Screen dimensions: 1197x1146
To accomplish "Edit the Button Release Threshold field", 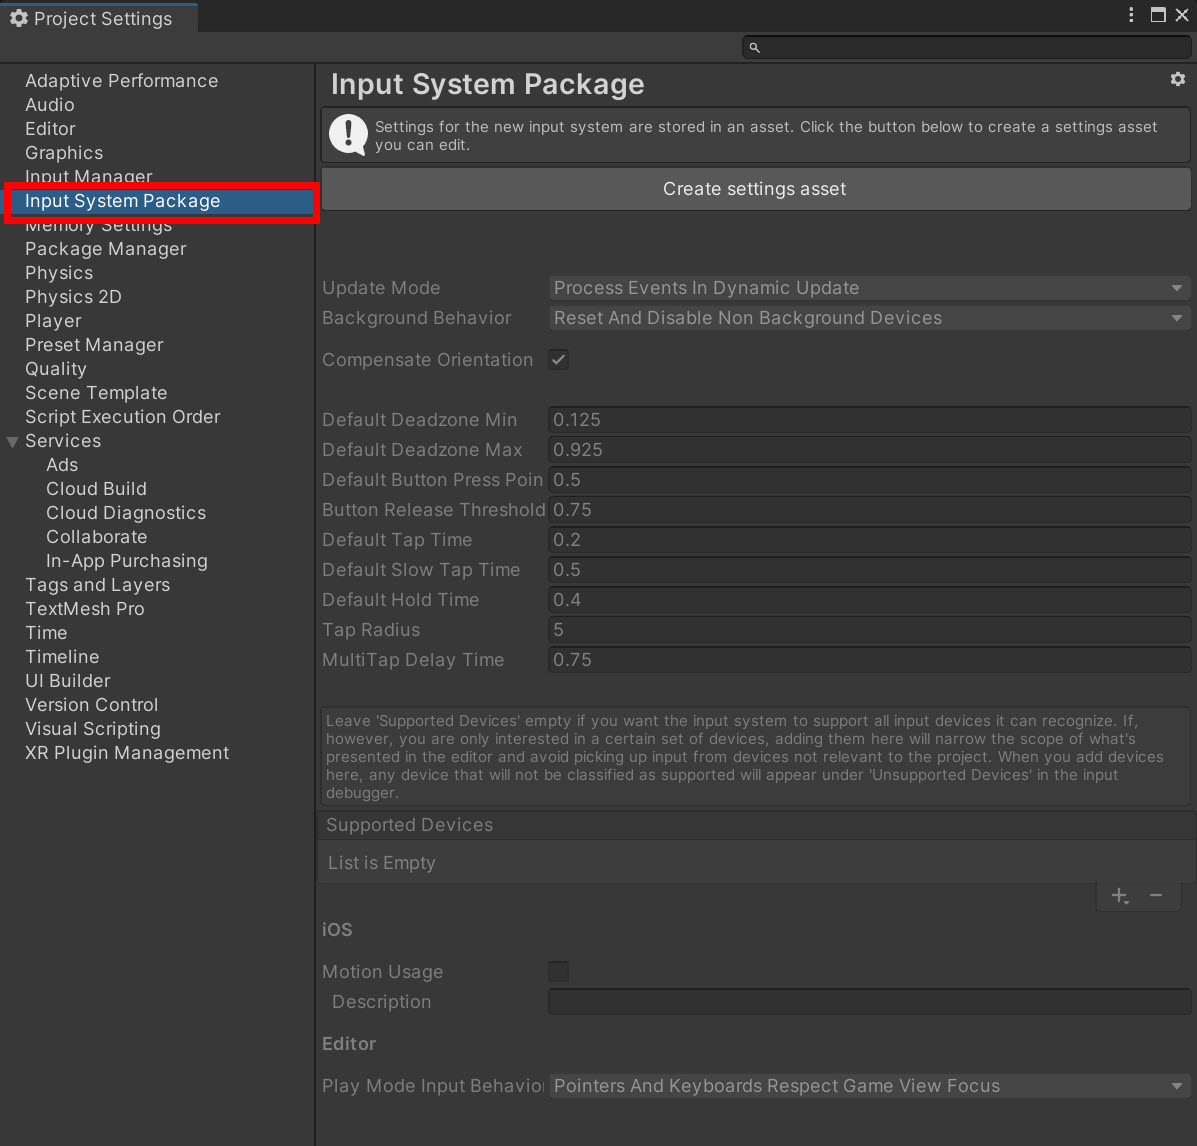I will tap(869, 509).
